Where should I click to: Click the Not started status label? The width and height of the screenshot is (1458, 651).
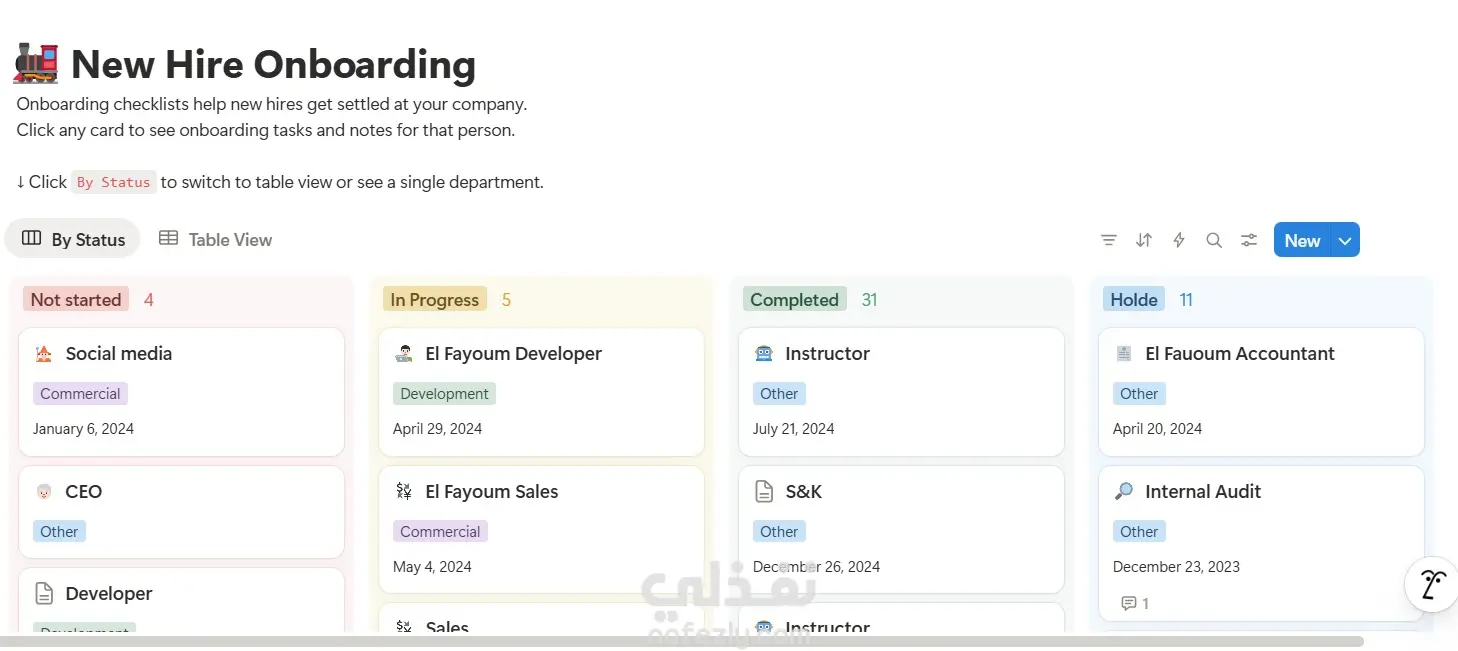point(76,299)
